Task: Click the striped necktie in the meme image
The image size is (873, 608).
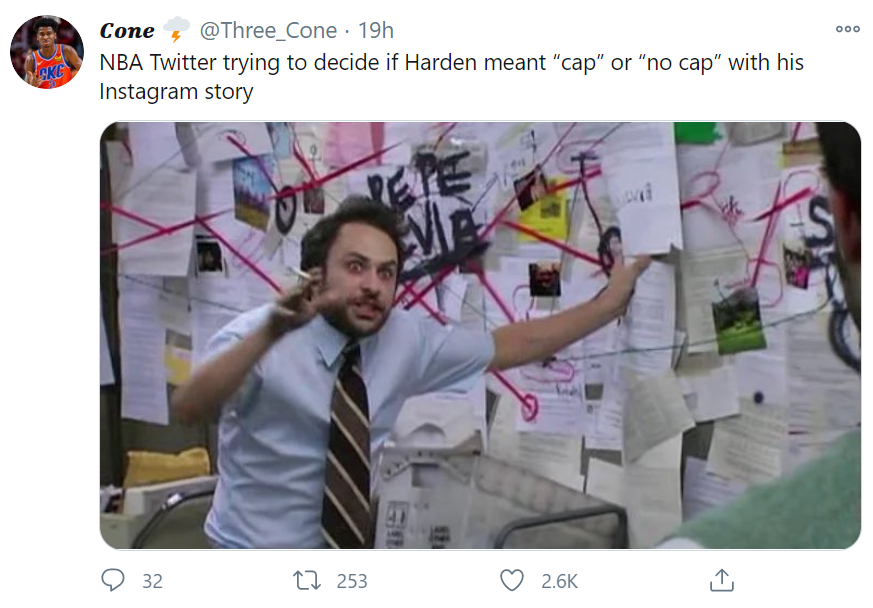Action: pyautogui.click(x=349, y=447)
